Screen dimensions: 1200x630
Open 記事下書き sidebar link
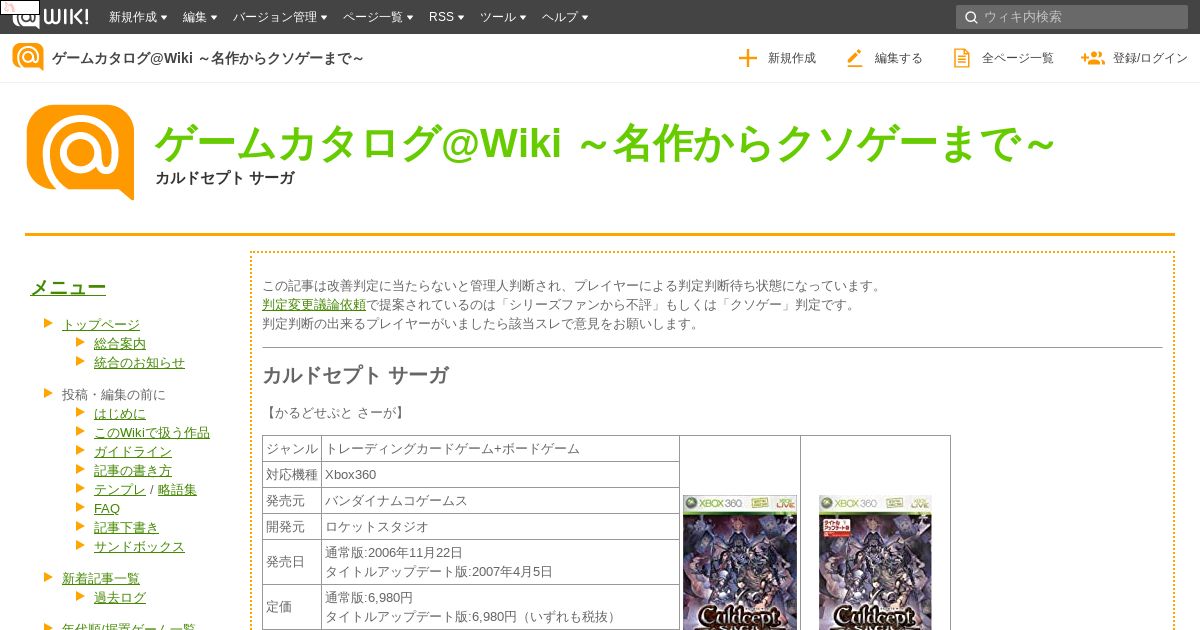(x=126, y=527)
